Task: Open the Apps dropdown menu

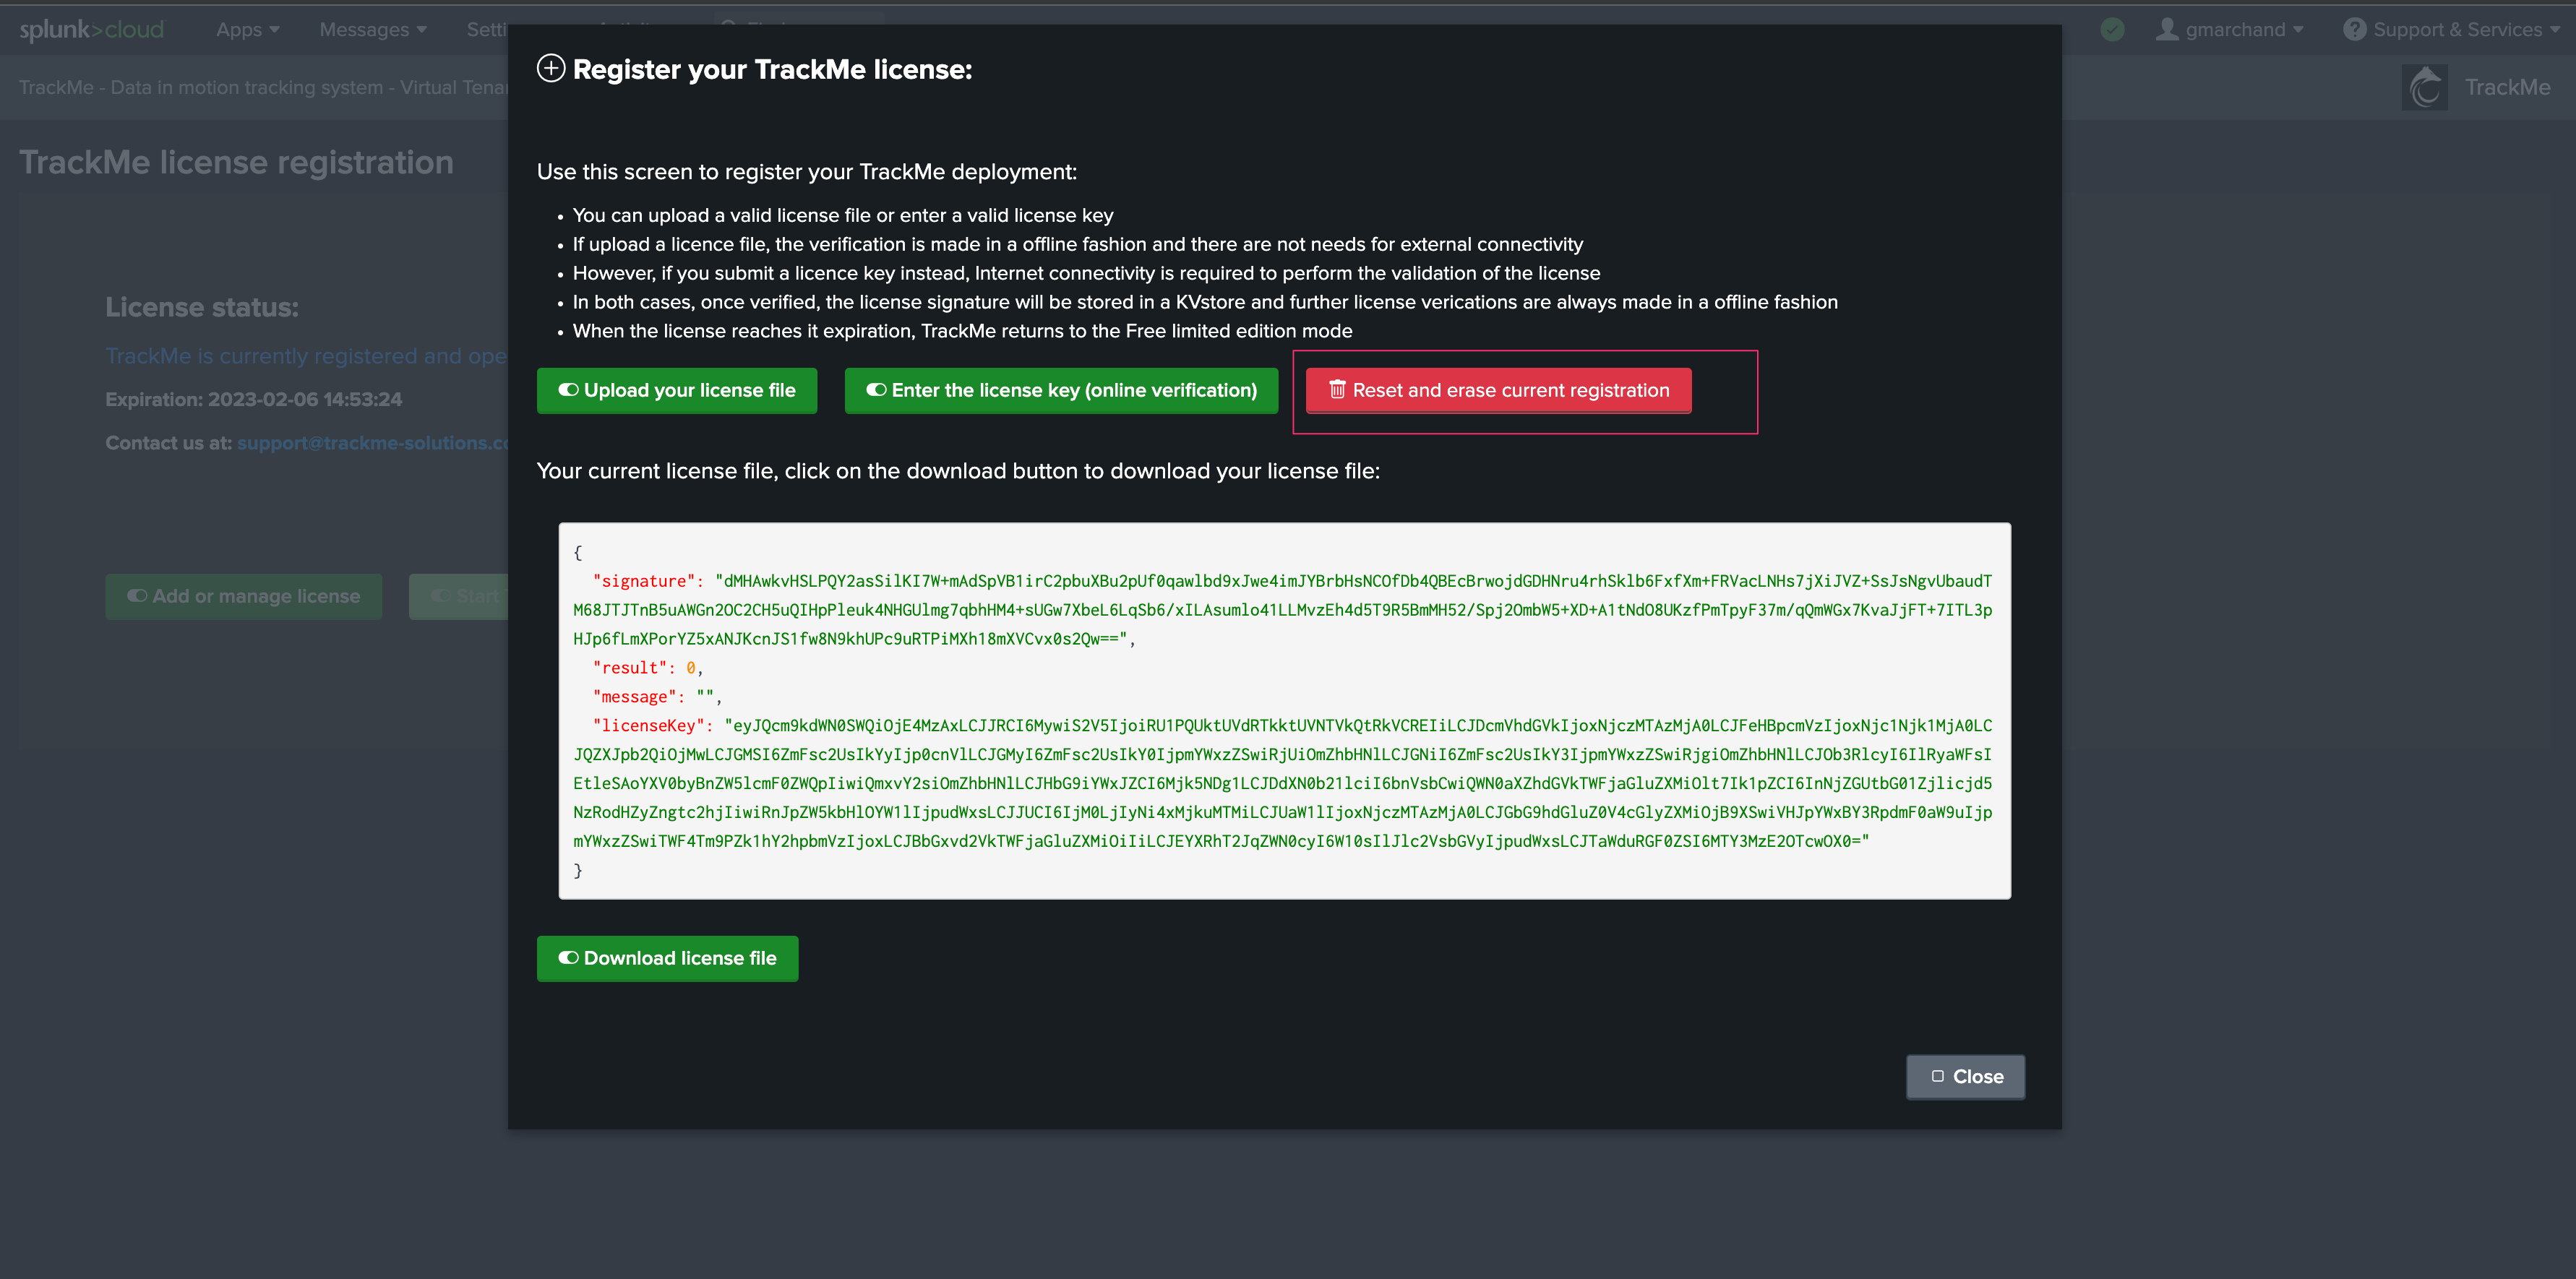Action: [x=247, y=30]
